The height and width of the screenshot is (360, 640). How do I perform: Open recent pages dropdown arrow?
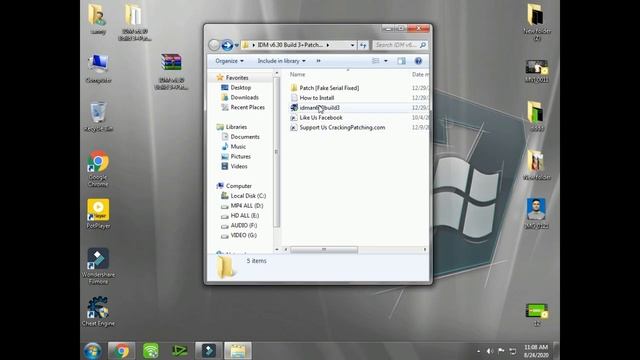pyautogui.click(x=237, y=45)
